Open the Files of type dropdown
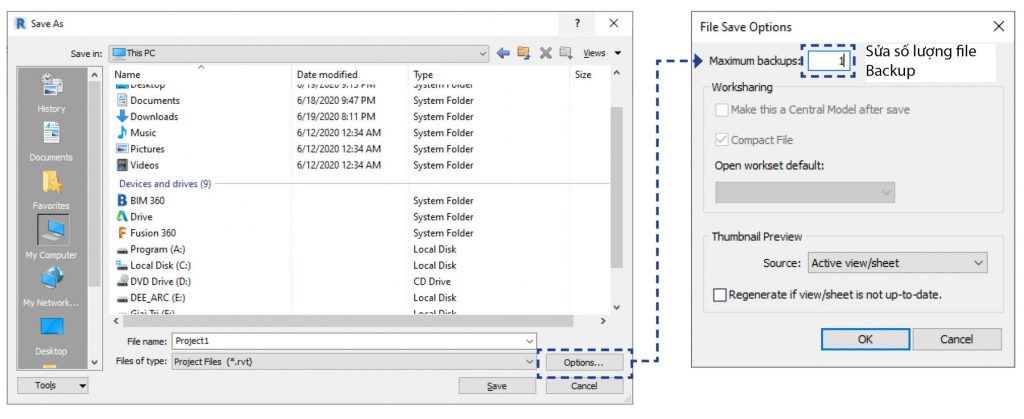 pyautogui.click(x=529, y=362)
